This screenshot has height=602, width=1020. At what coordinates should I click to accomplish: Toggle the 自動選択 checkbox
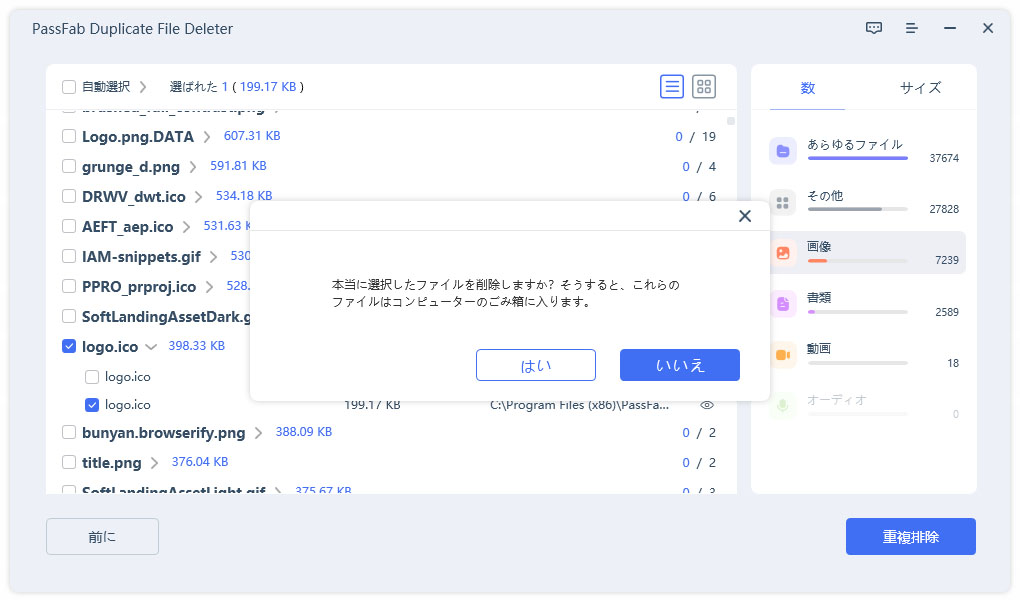point(68,87)
